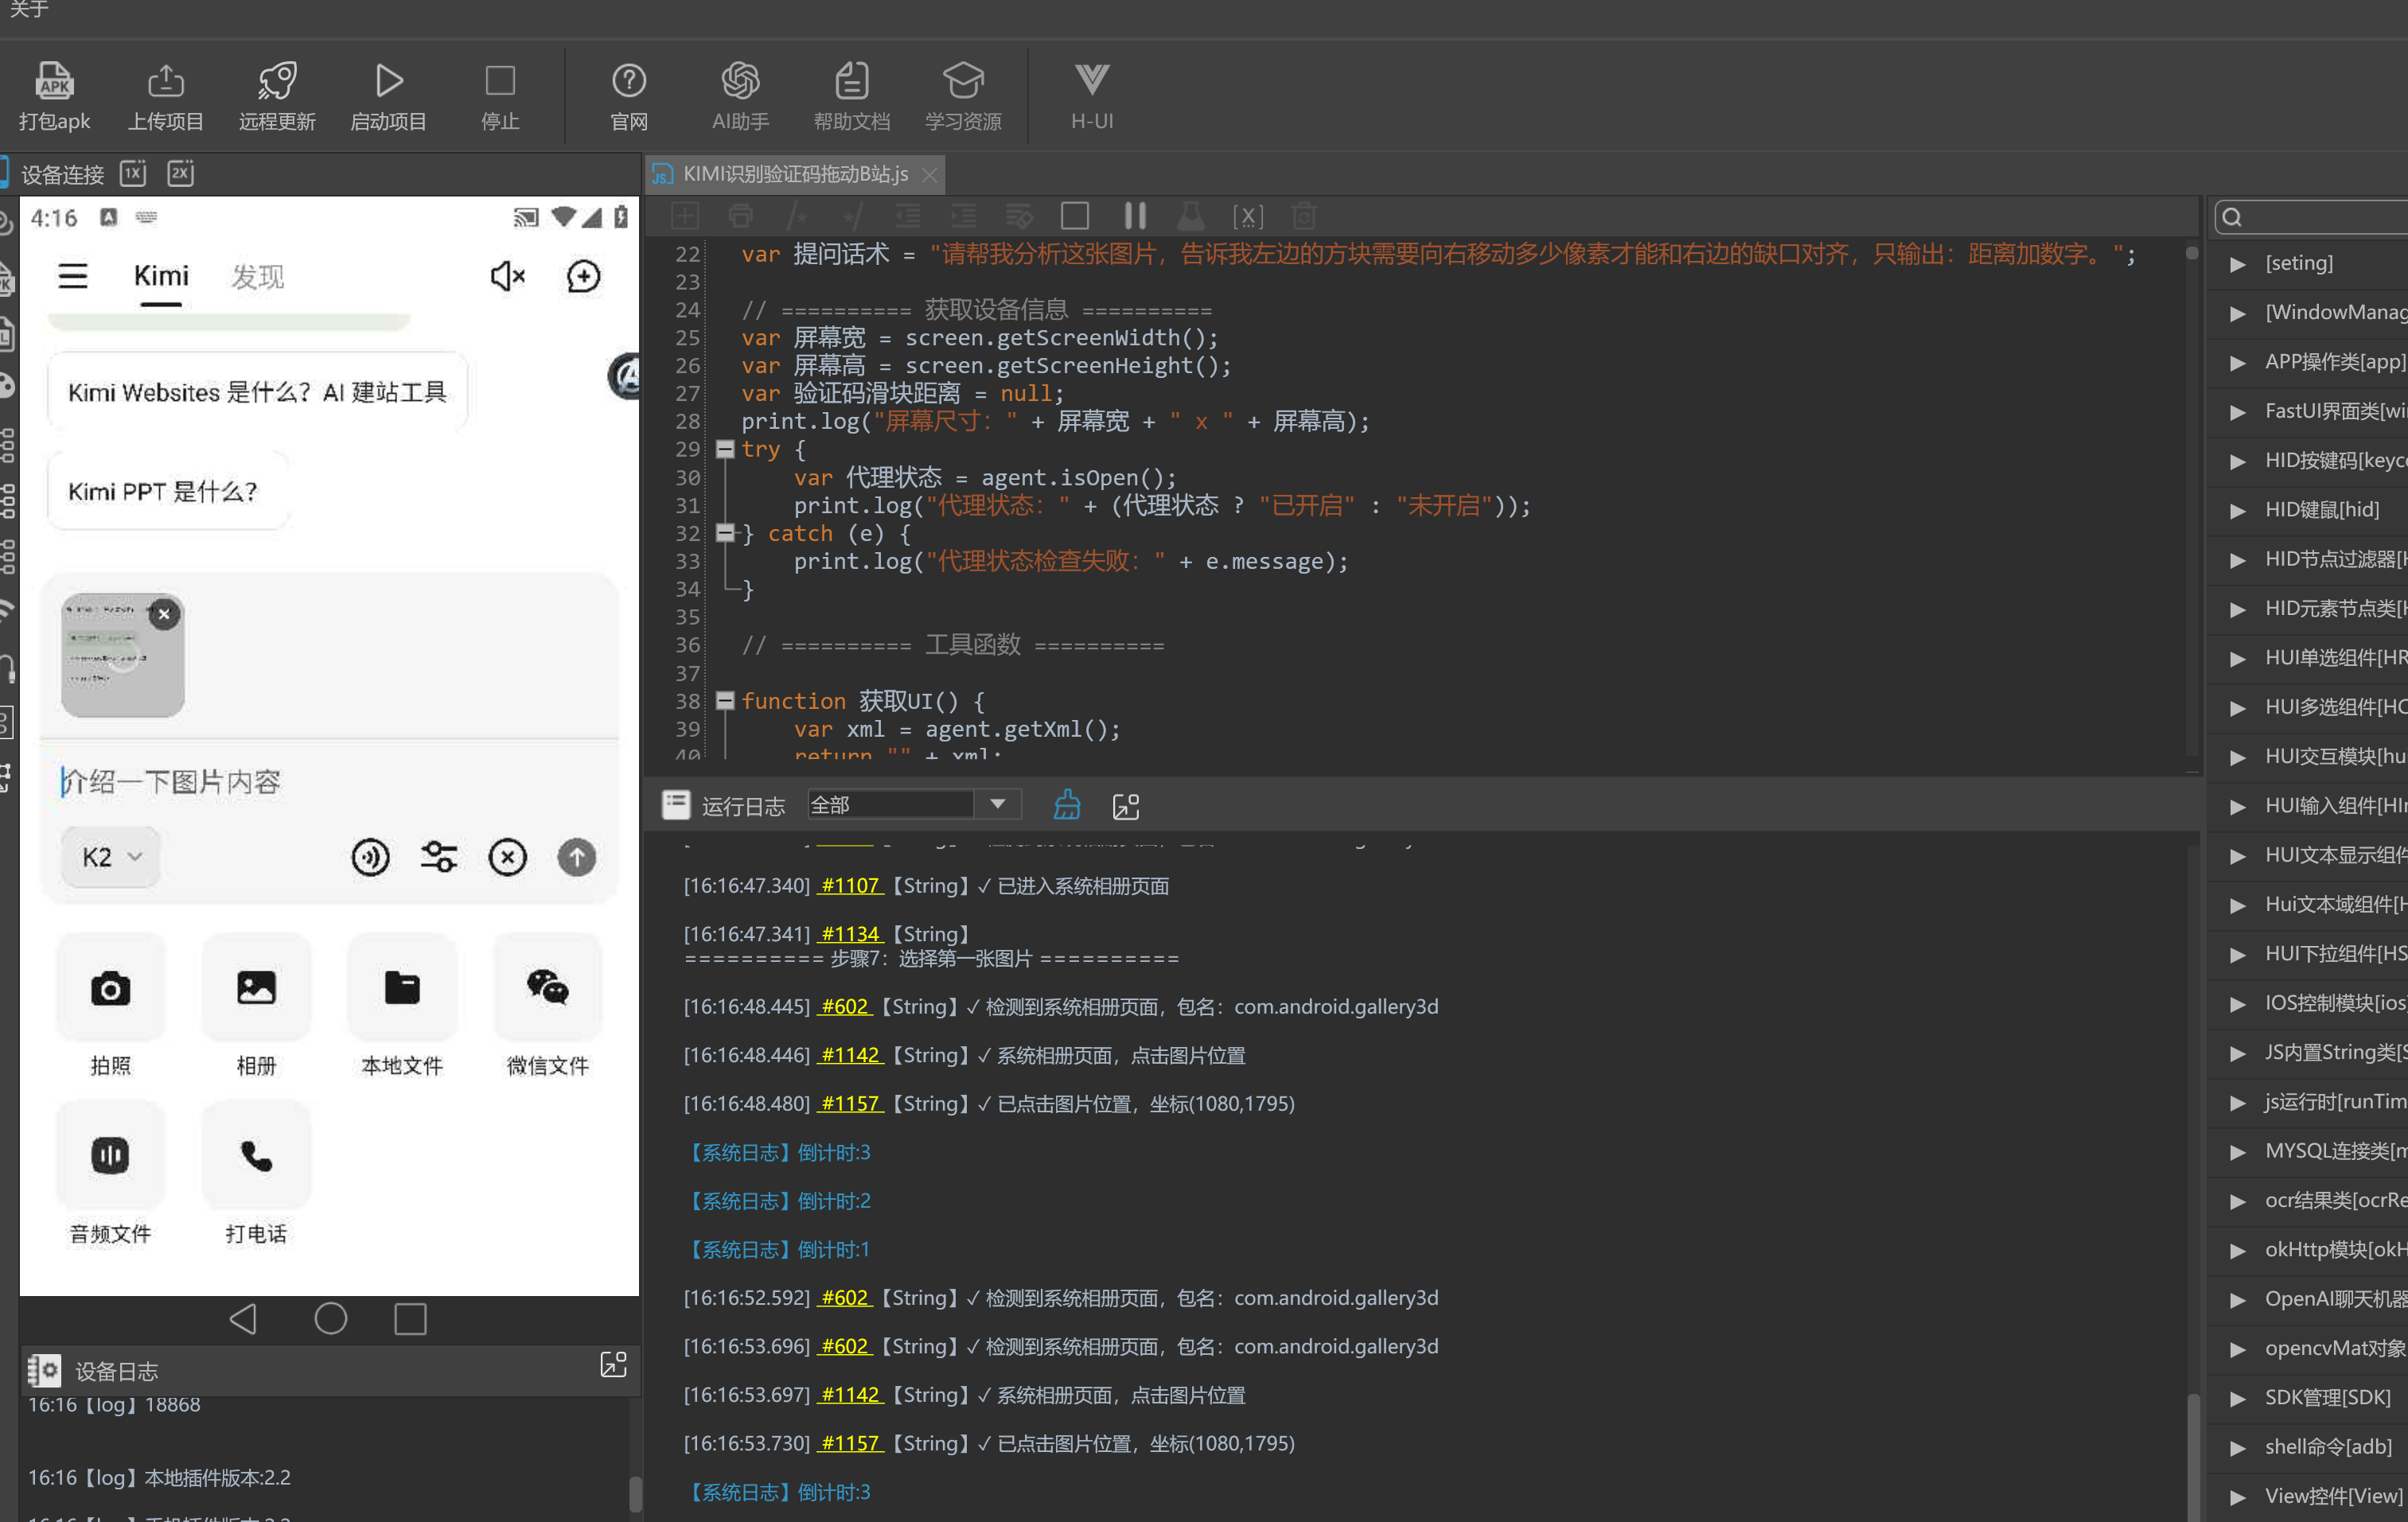
Task: Start project with 启动项目 play icon
Action: (389, 81)
